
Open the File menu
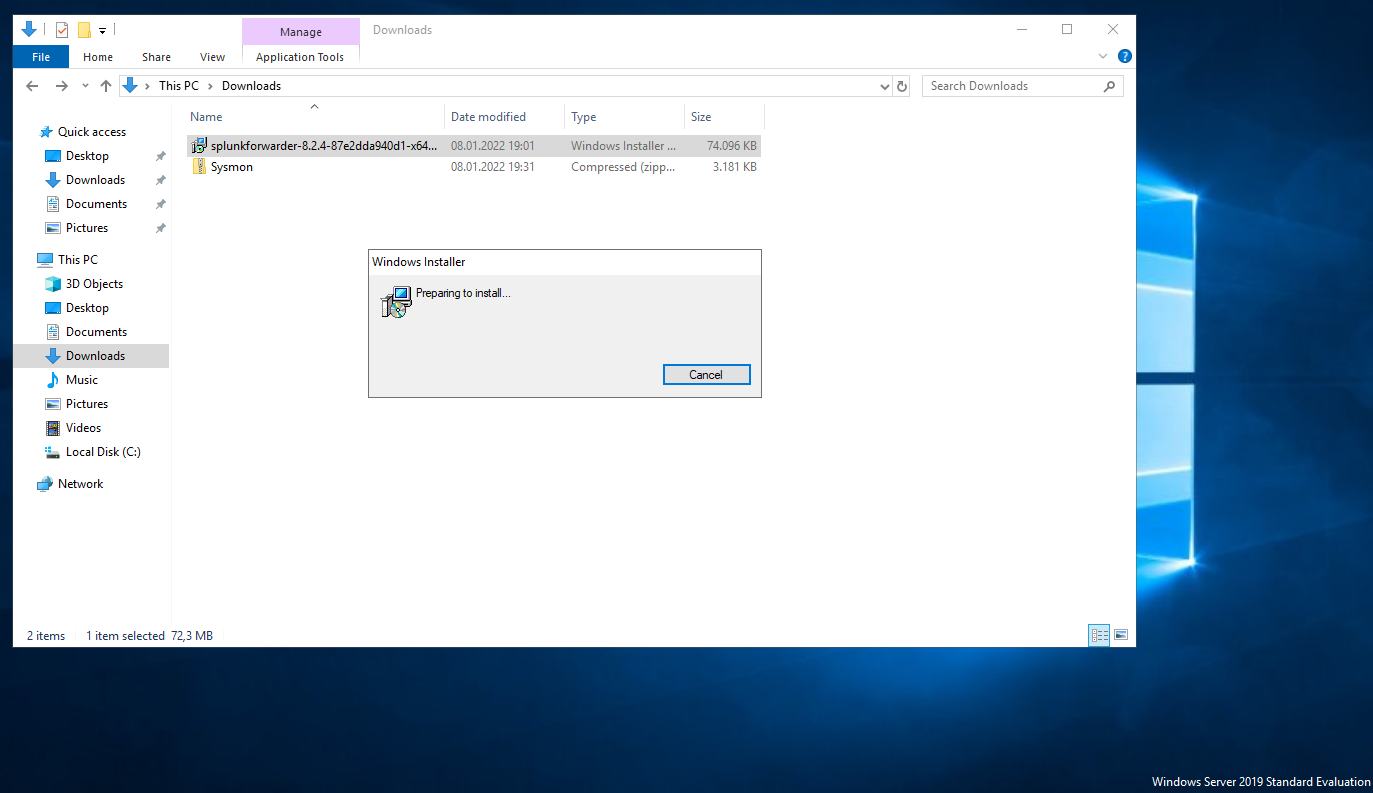41,57
